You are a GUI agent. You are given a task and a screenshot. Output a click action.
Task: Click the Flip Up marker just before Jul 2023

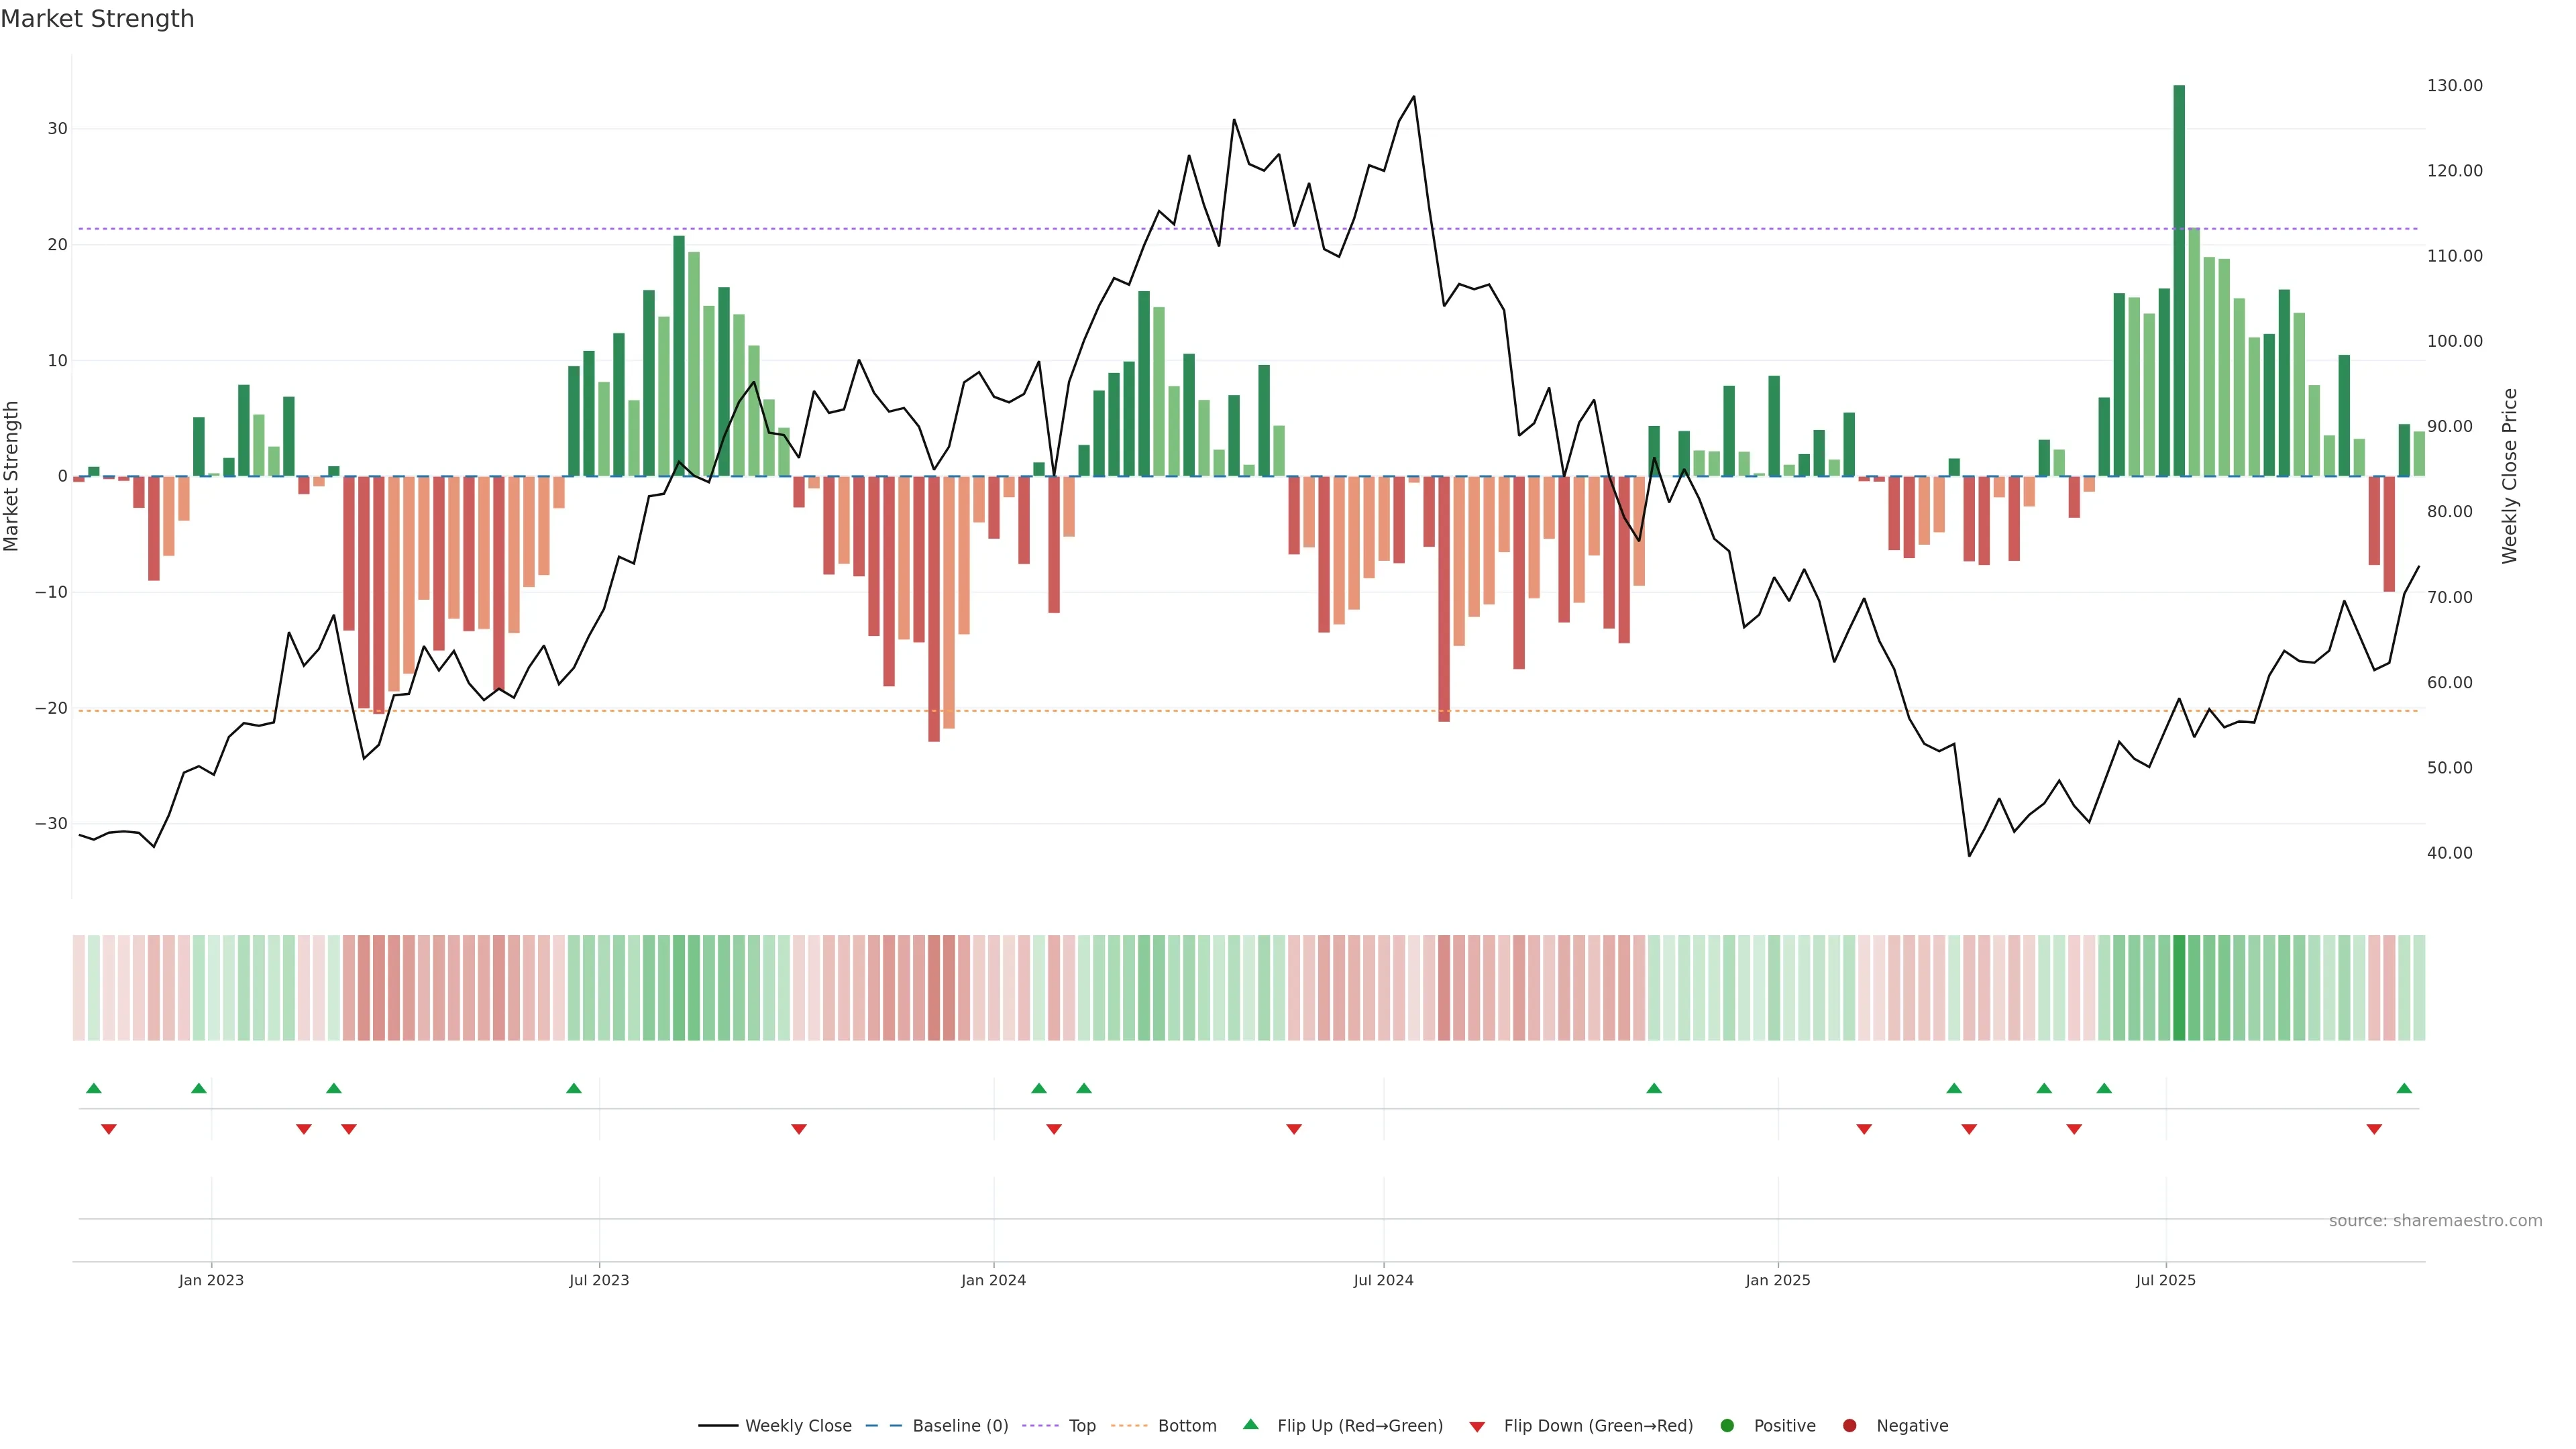[x=574, y=1088]
